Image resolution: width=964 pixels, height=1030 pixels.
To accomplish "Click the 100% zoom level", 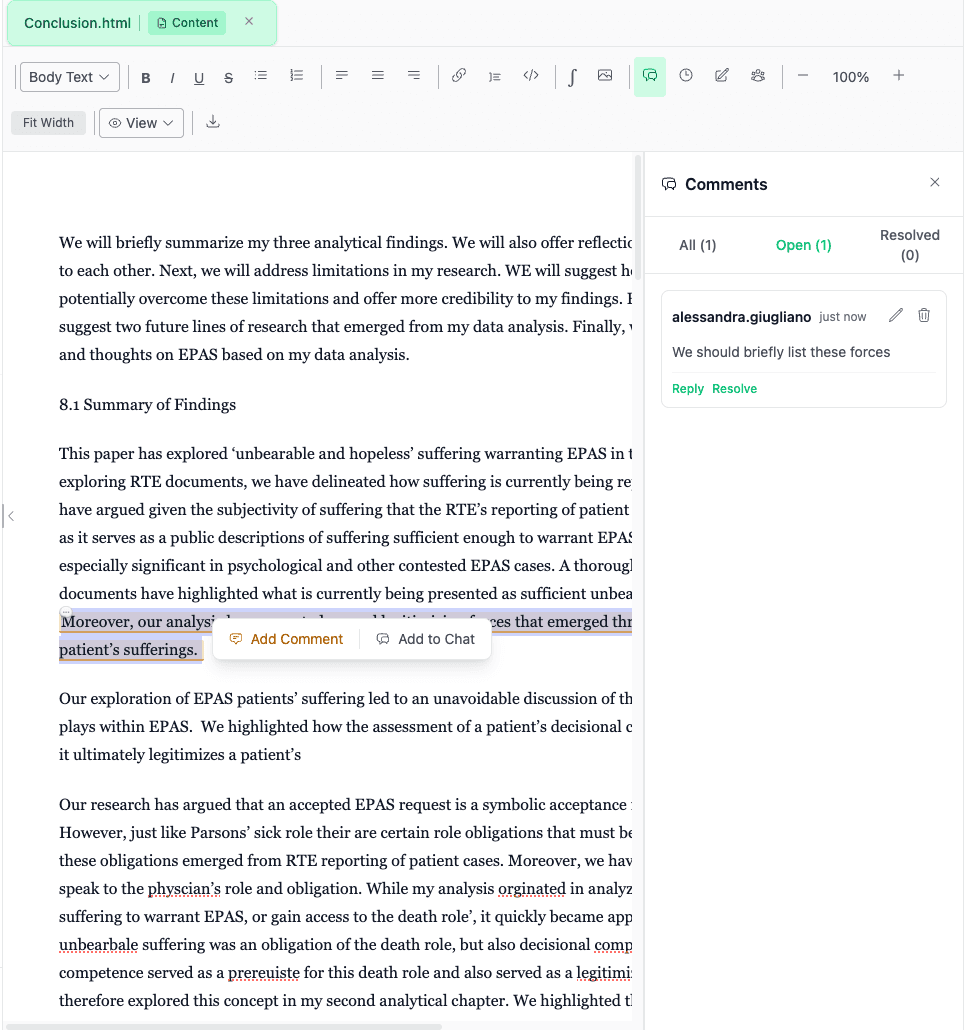I will 850,77.
